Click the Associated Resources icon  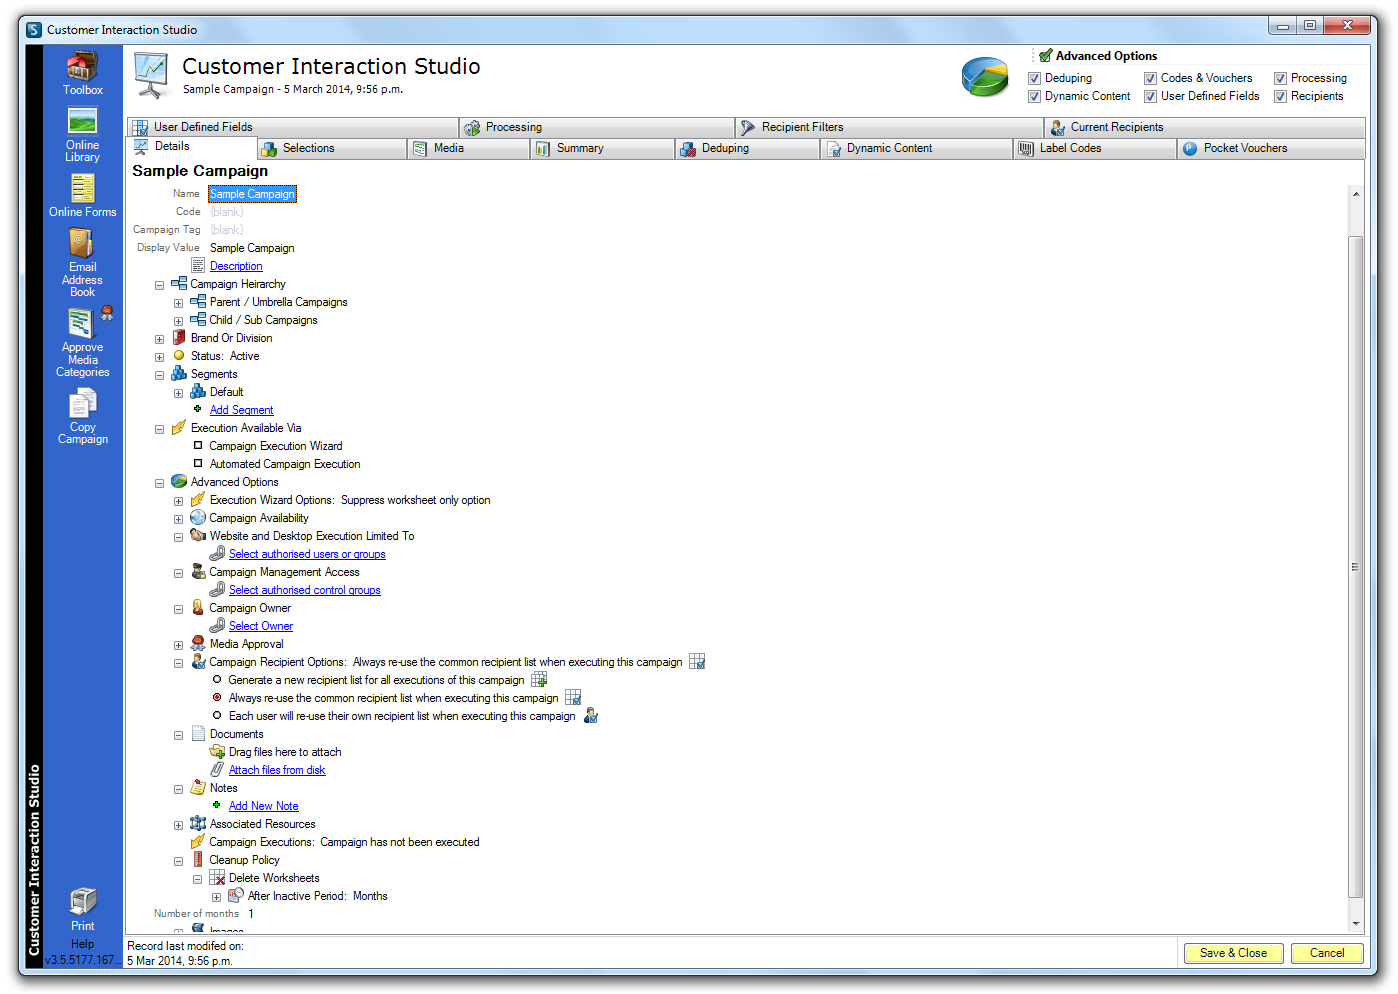(198, 824)
